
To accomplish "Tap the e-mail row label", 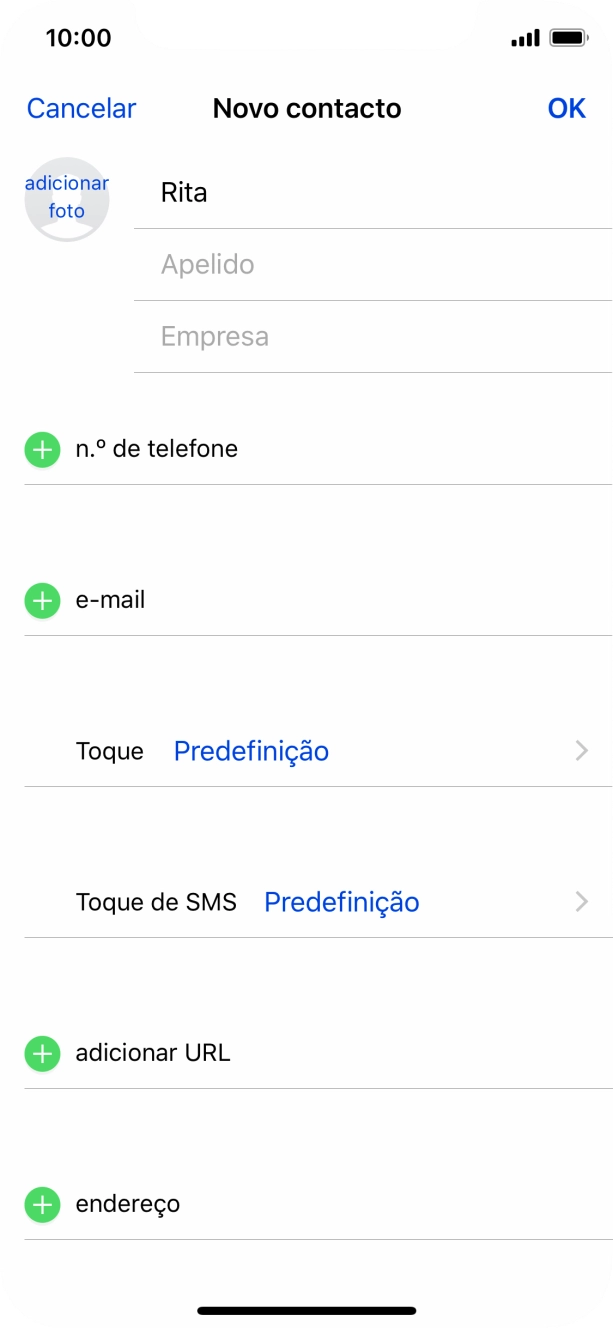I will pyautogui.click(x=110, y=600).
